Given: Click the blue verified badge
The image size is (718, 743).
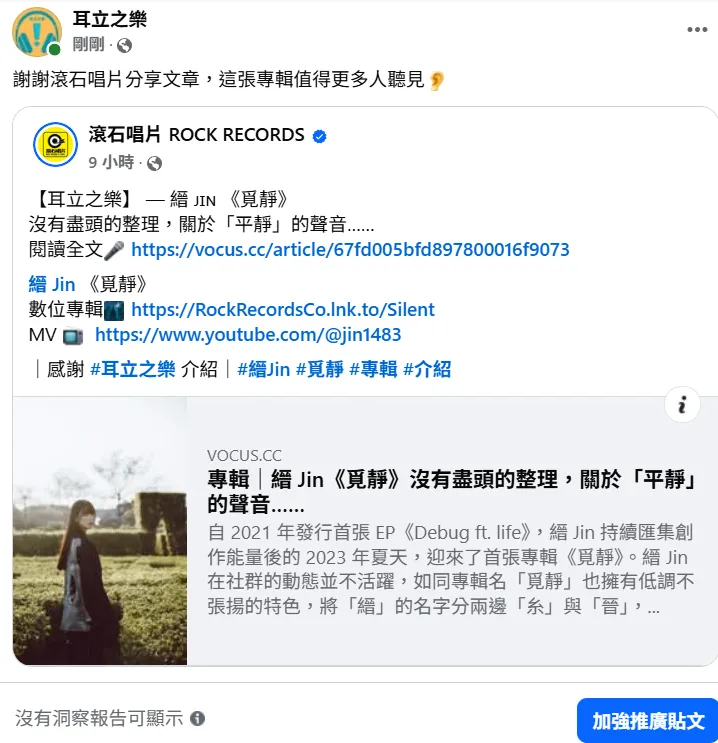Looking at the screenshot, I should 319,136.
